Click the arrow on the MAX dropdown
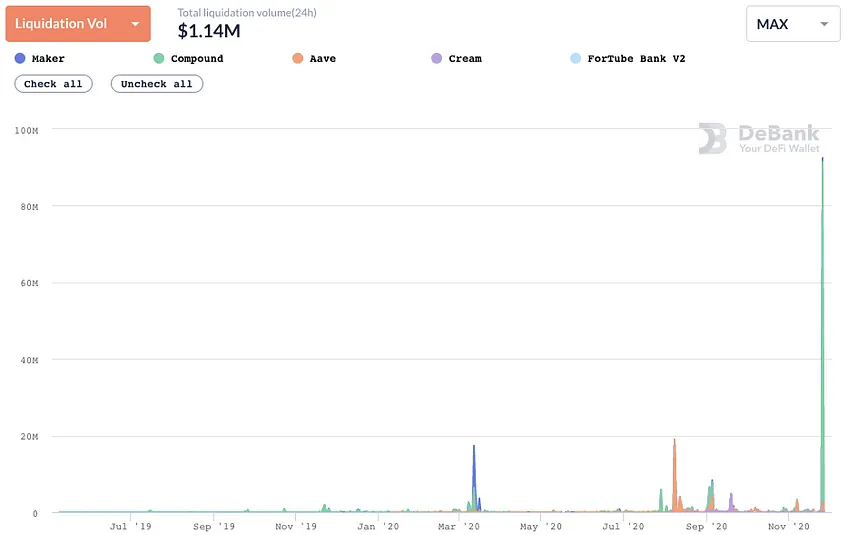 824,24
